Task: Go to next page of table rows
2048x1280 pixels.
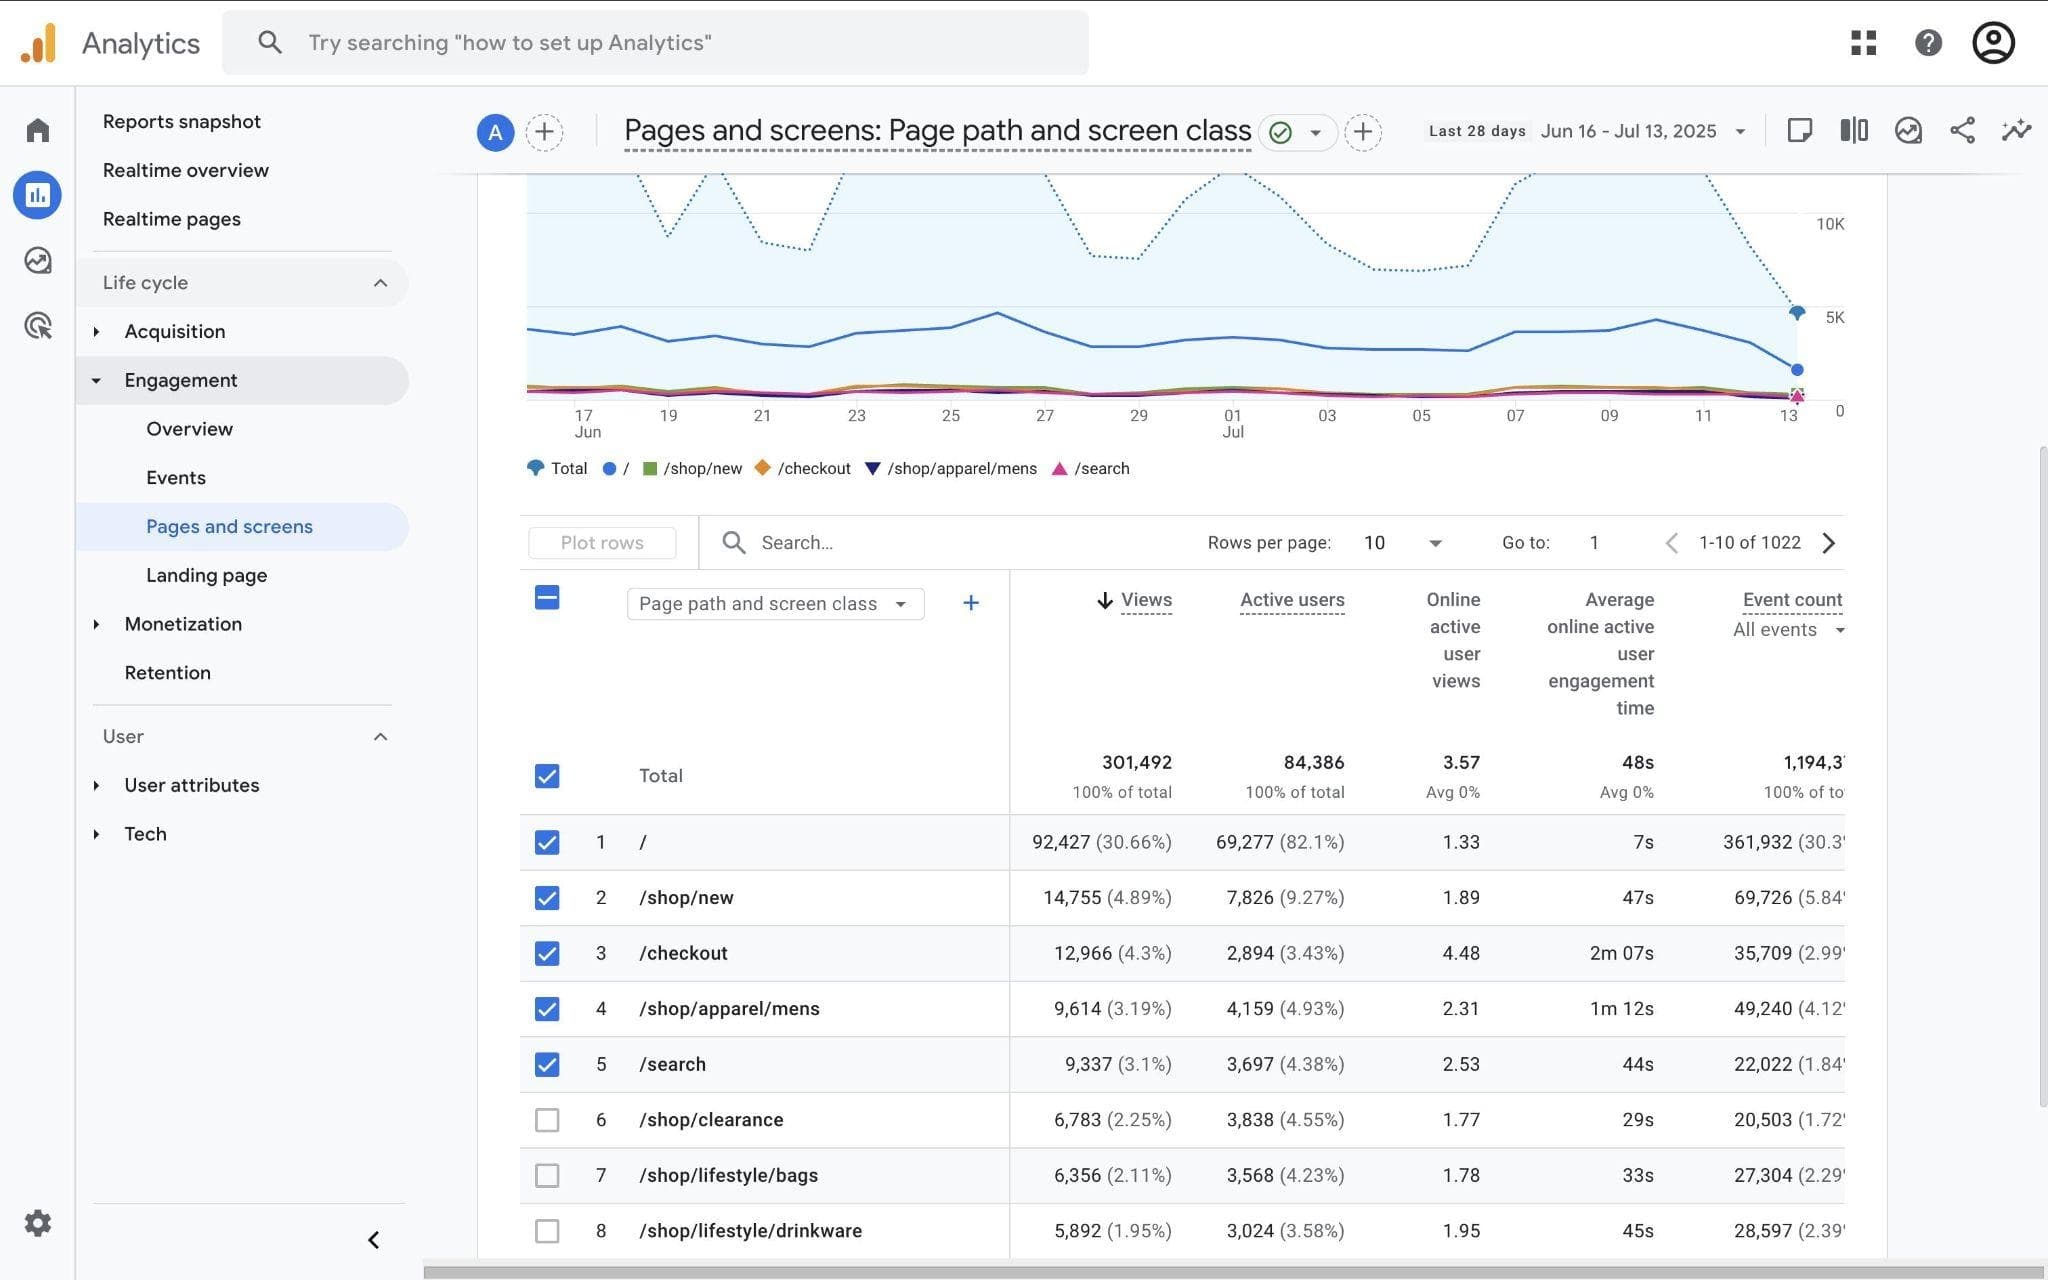Action: pos(1829,543)
